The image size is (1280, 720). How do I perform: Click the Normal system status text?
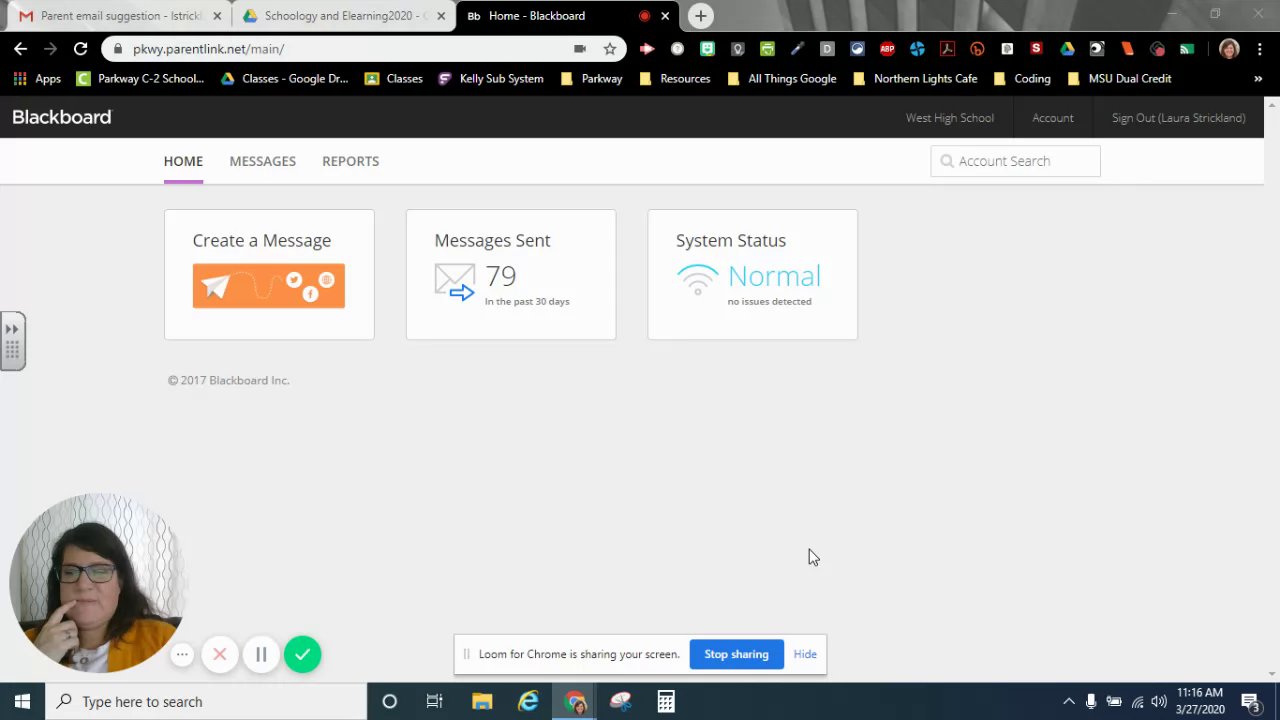point(774,276)
